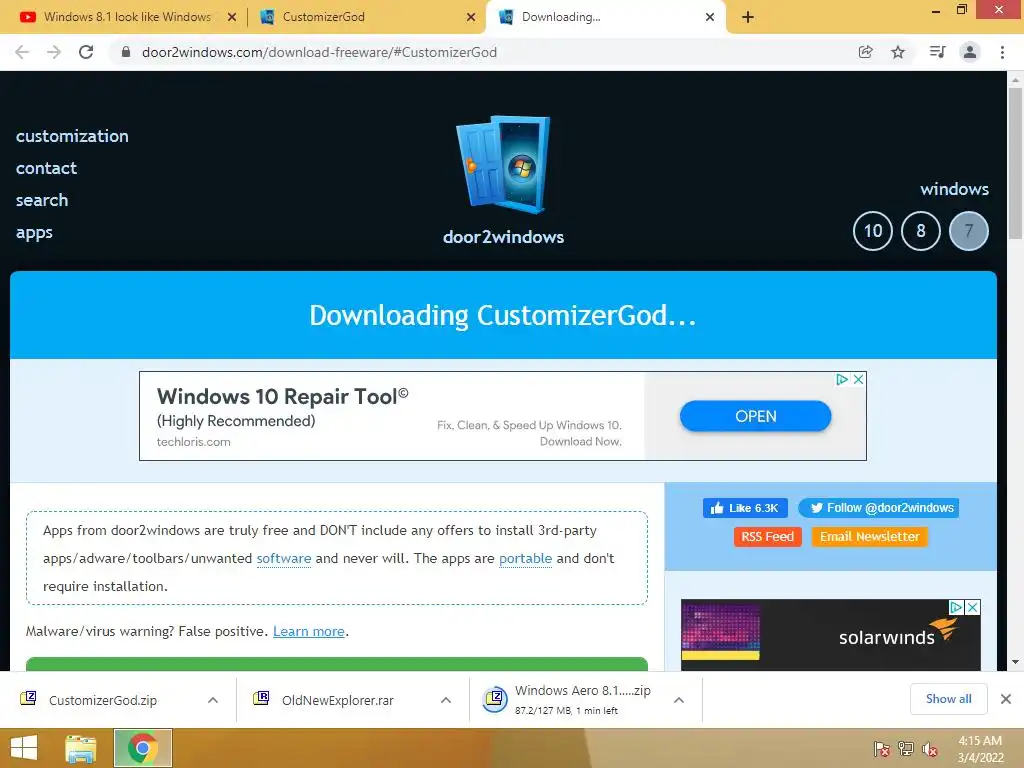Open a new tab with the plus button
The width and height of the screenshot is (1024, 768).
click(748, 17)
